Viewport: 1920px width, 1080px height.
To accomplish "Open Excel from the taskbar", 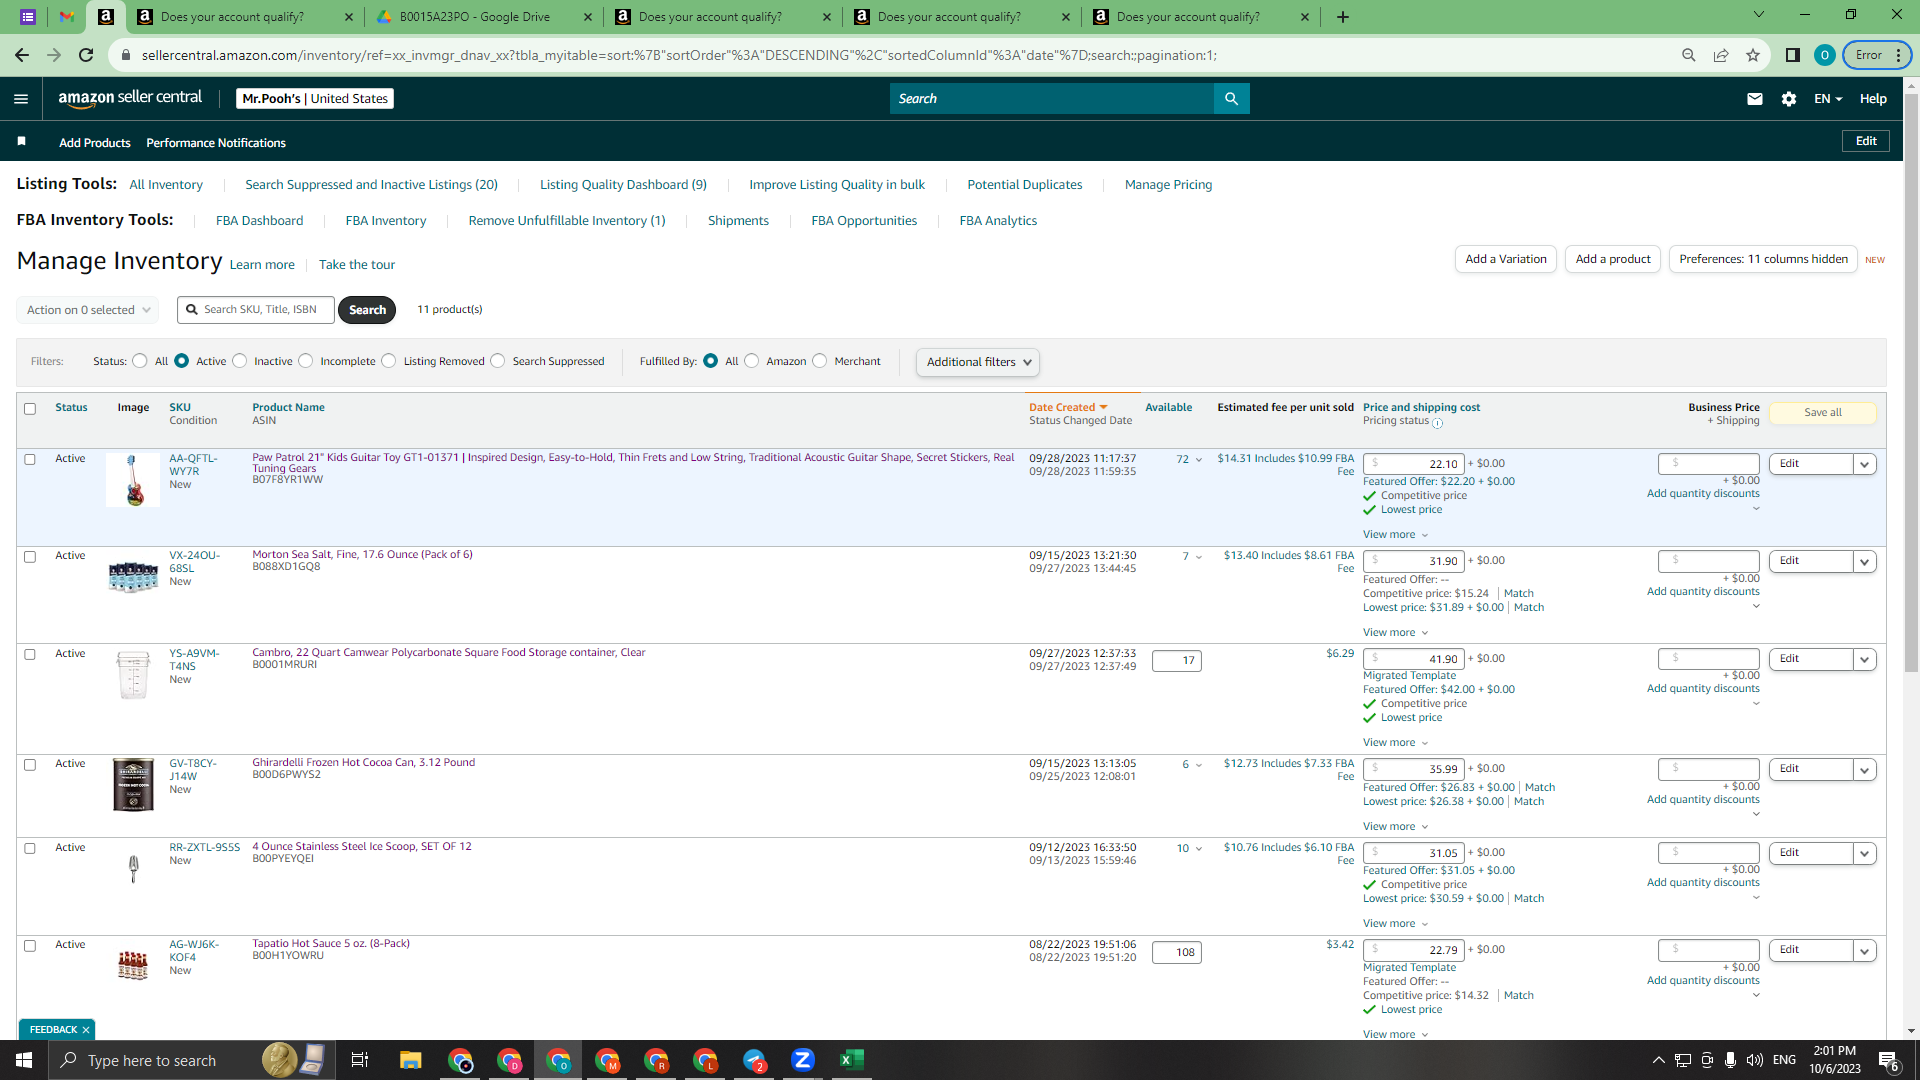I will point(852,1060).
